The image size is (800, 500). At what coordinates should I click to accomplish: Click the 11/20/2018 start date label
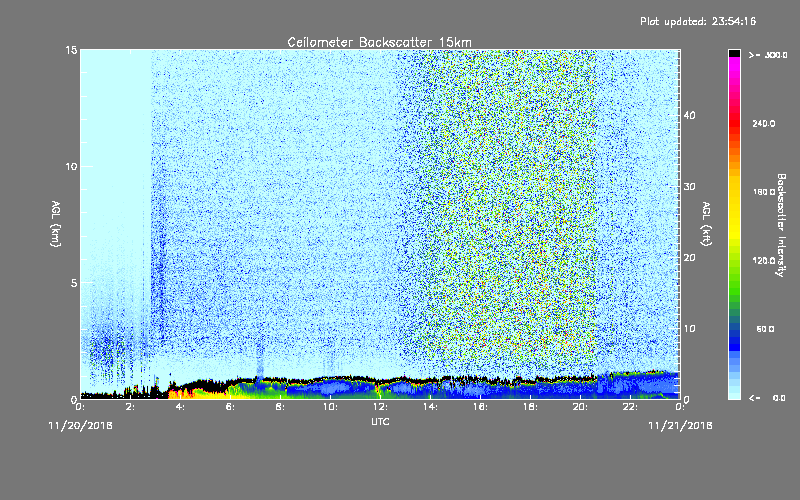[x=80, y=426]
